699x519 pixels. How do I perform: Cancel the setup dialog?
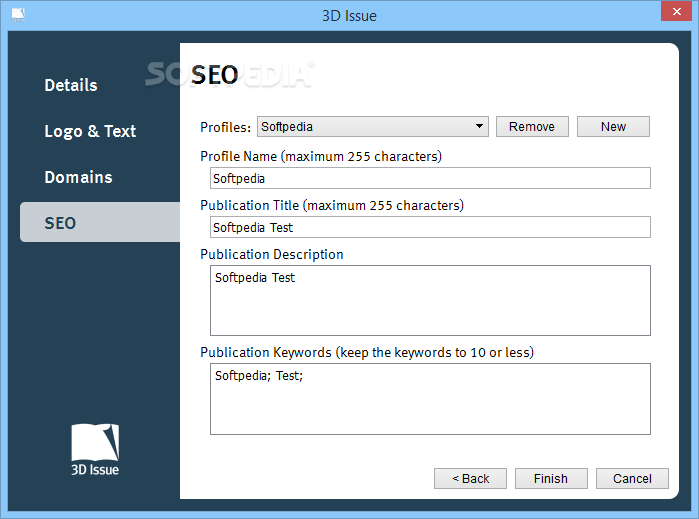[x=632, y=478]
